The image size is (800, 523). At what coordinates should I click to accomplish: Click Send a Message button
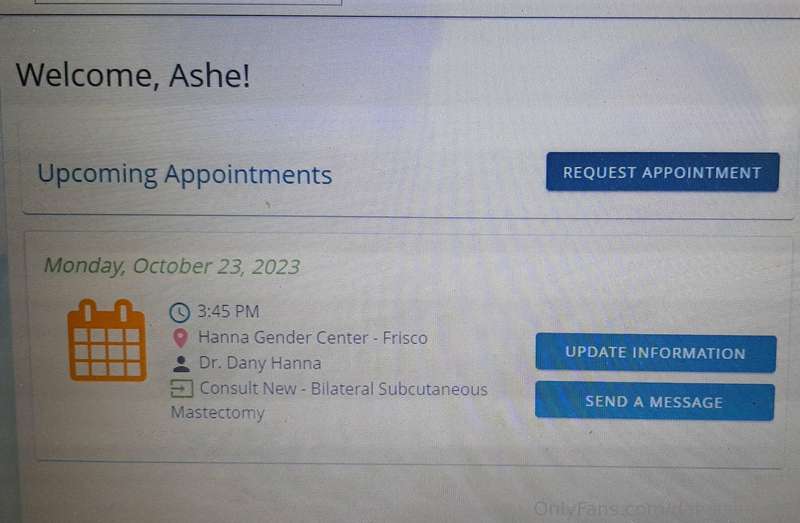click(x=655, y=402)
